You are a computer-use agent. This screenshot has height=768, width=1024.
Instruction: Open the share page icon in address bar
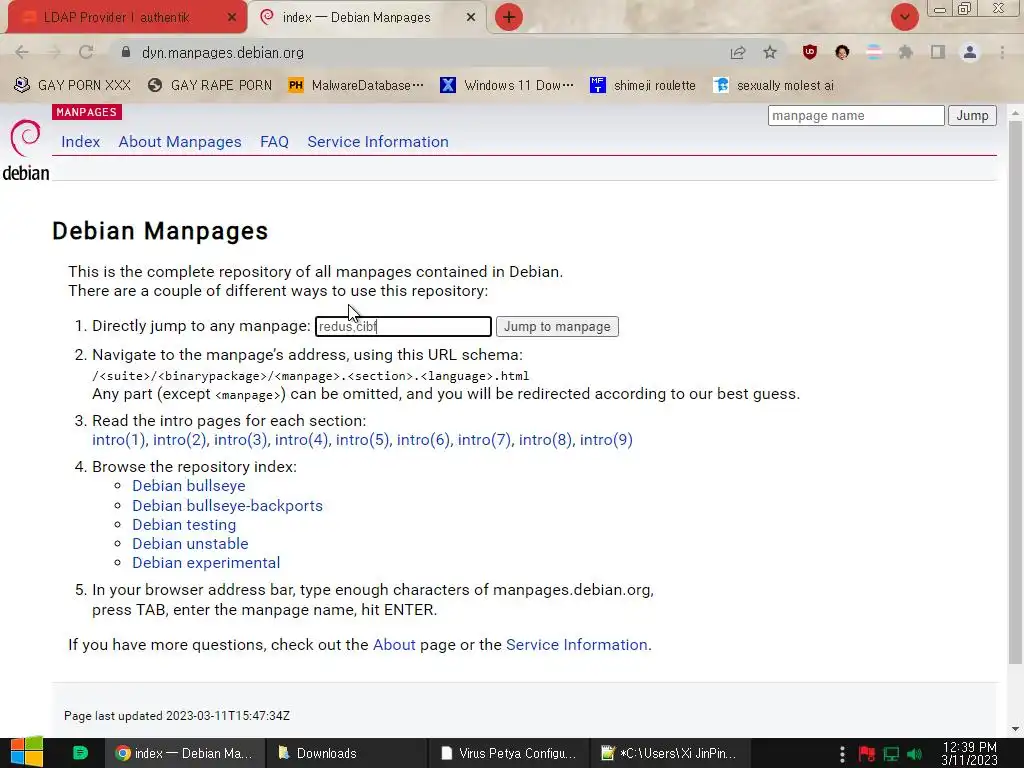(x=738, y=52)
